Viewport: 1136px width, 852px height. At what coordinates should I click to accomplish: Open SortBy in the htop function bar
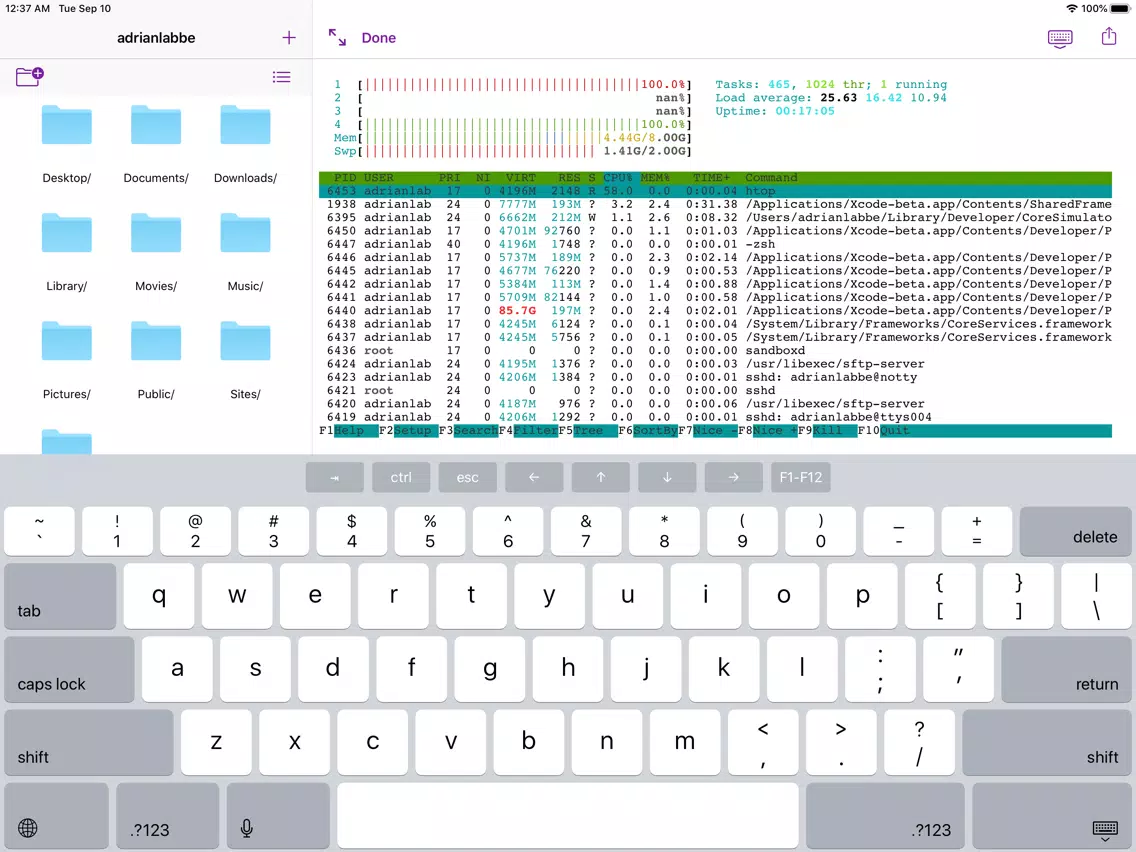pos(648,430)
